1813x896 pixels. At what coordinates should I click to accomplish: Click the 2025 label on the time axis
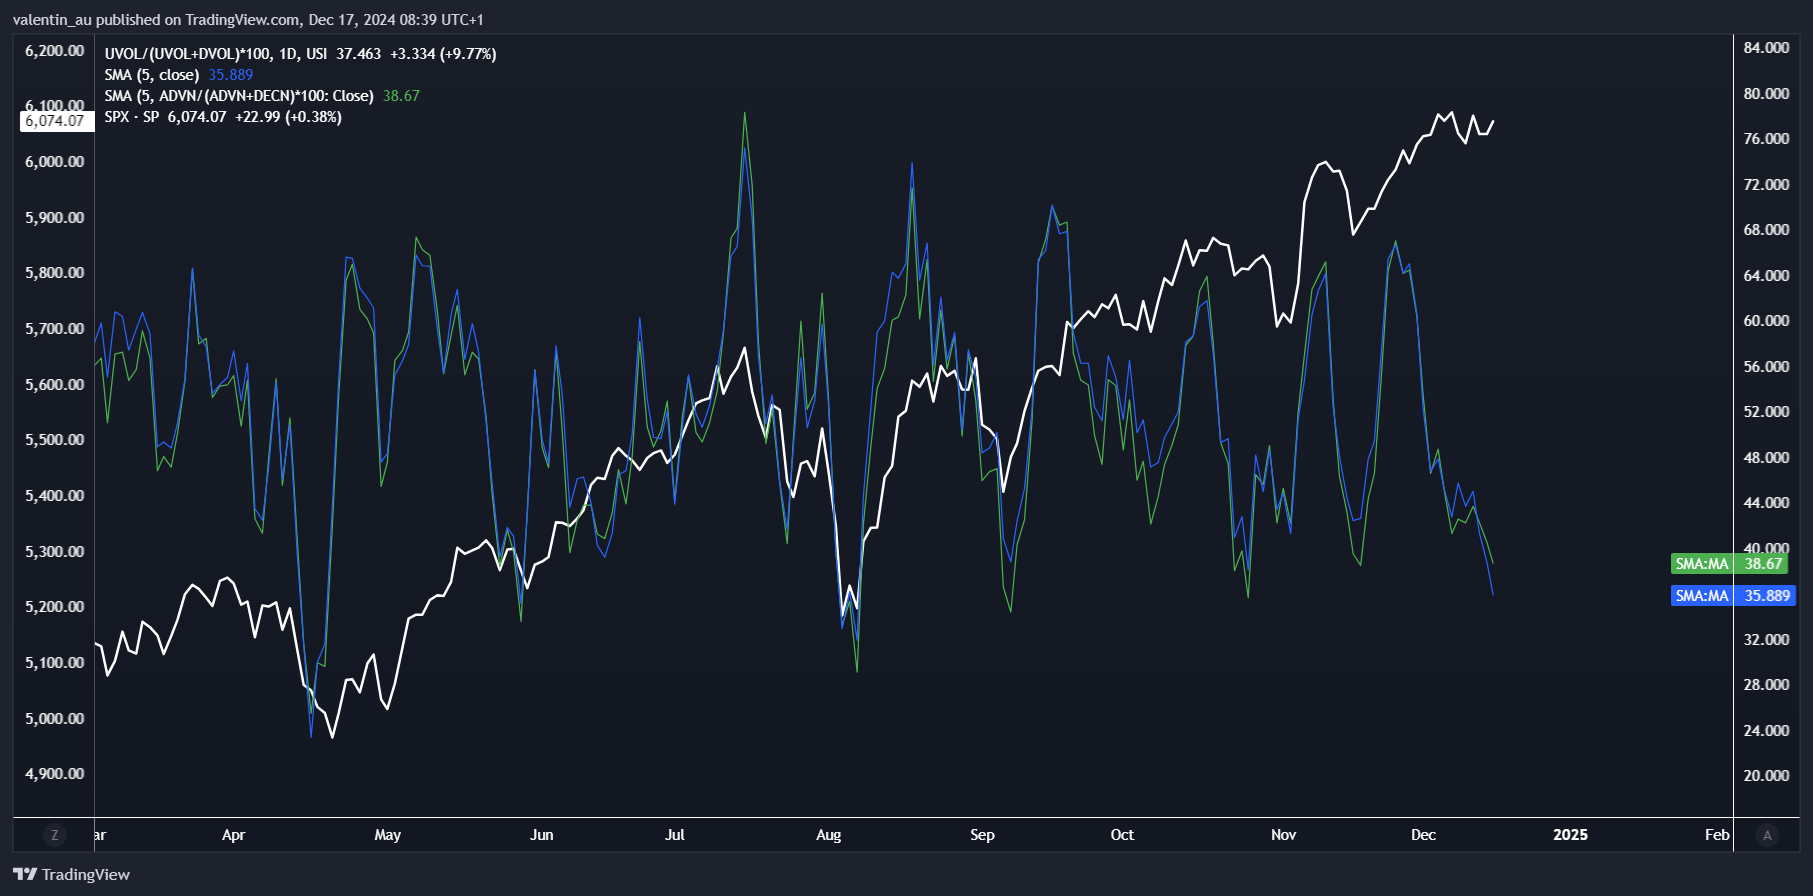pyautogui.click(x=1570, y=835)
